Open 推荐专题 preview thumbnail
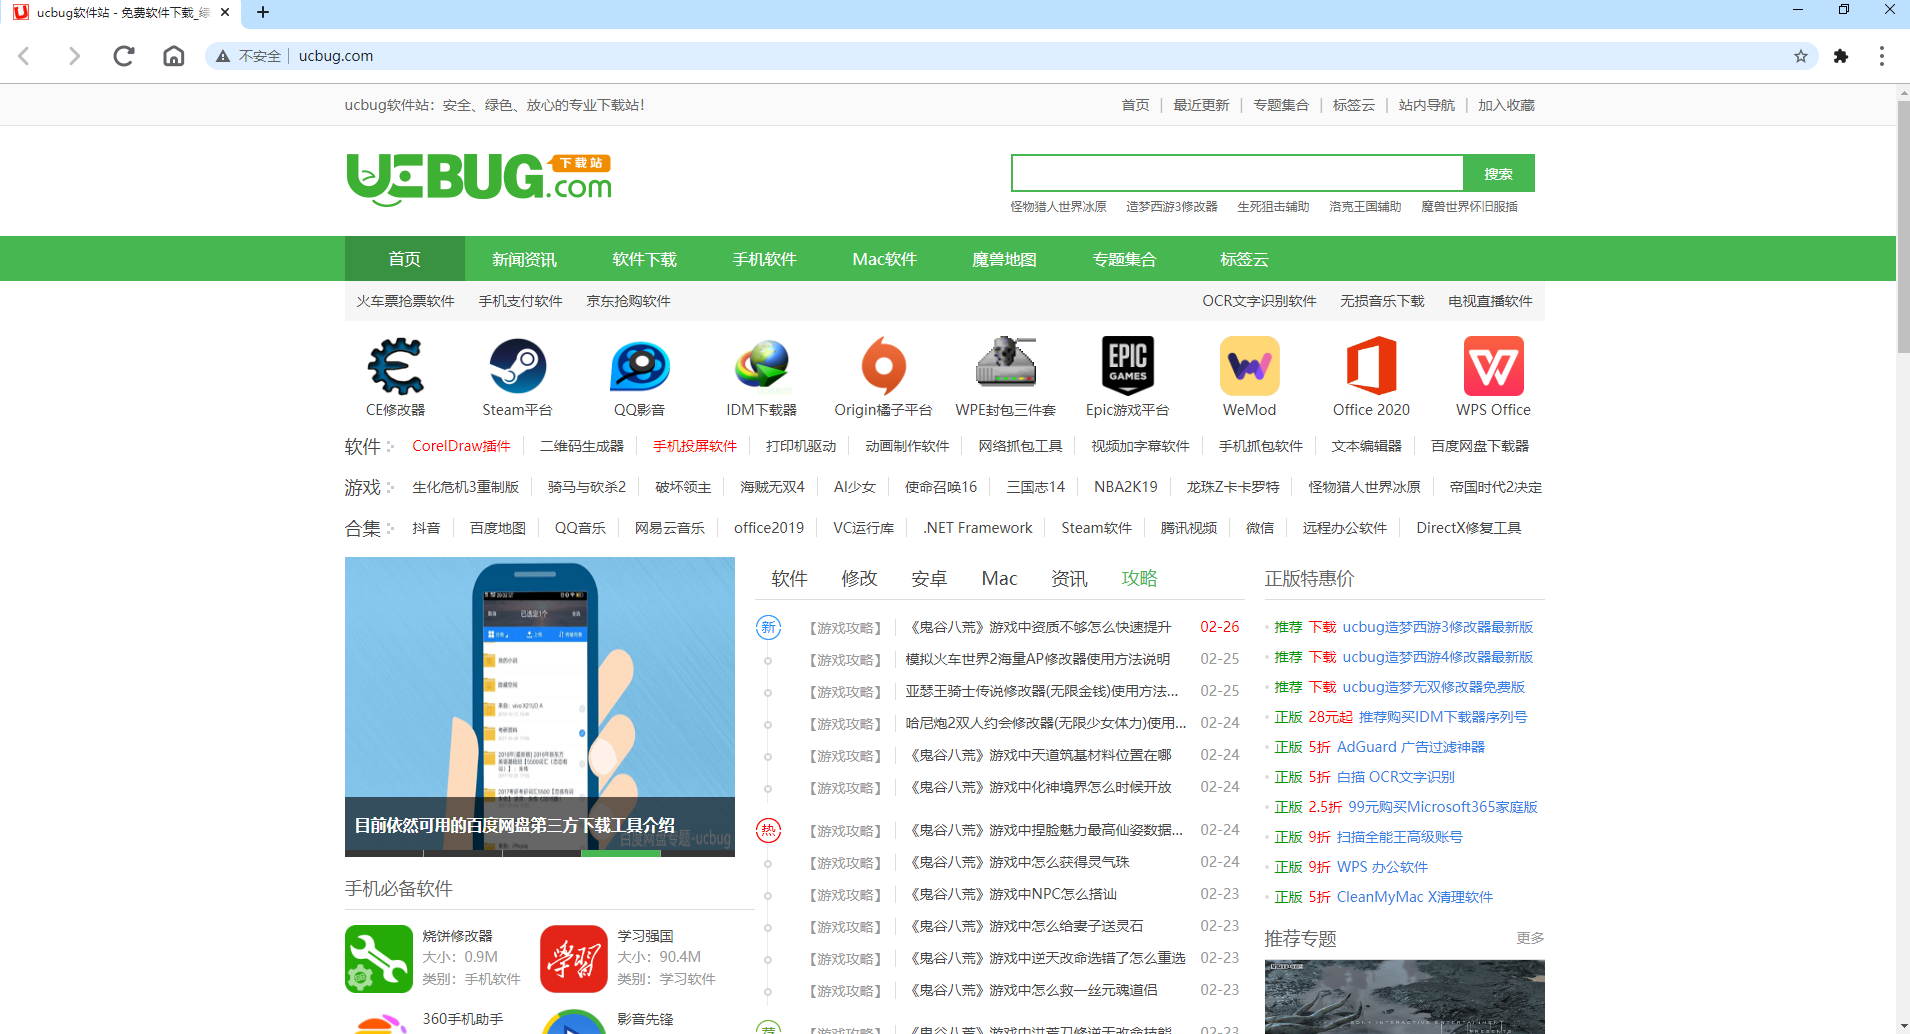Screen dimensions: 1910x1034 tap(1405, 996)
